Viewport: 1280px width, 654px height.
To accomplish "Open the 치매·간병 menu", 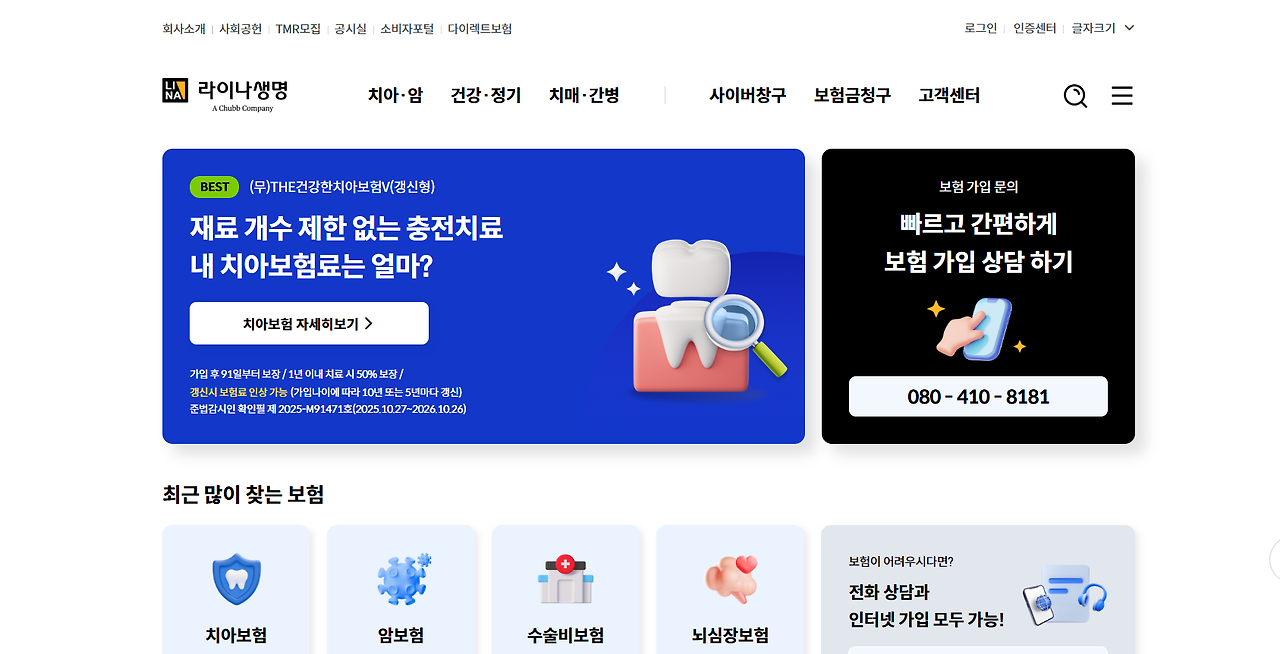I will coord(584,95).
